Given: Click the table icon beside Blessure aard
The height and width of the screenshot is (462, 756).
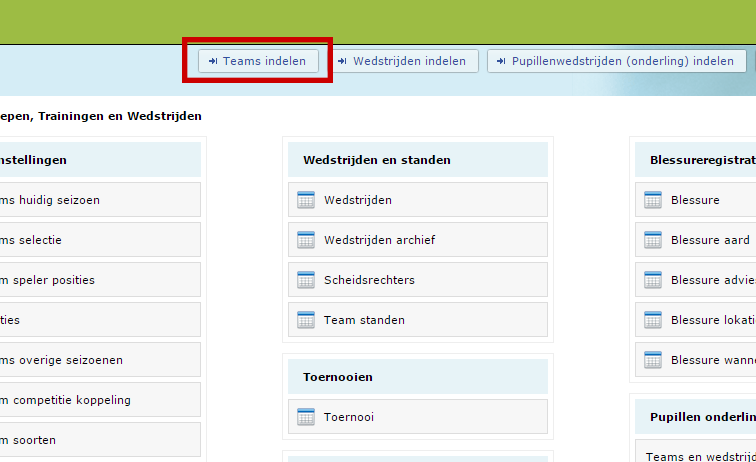Looking at the screenshot, I should point(653,240).
